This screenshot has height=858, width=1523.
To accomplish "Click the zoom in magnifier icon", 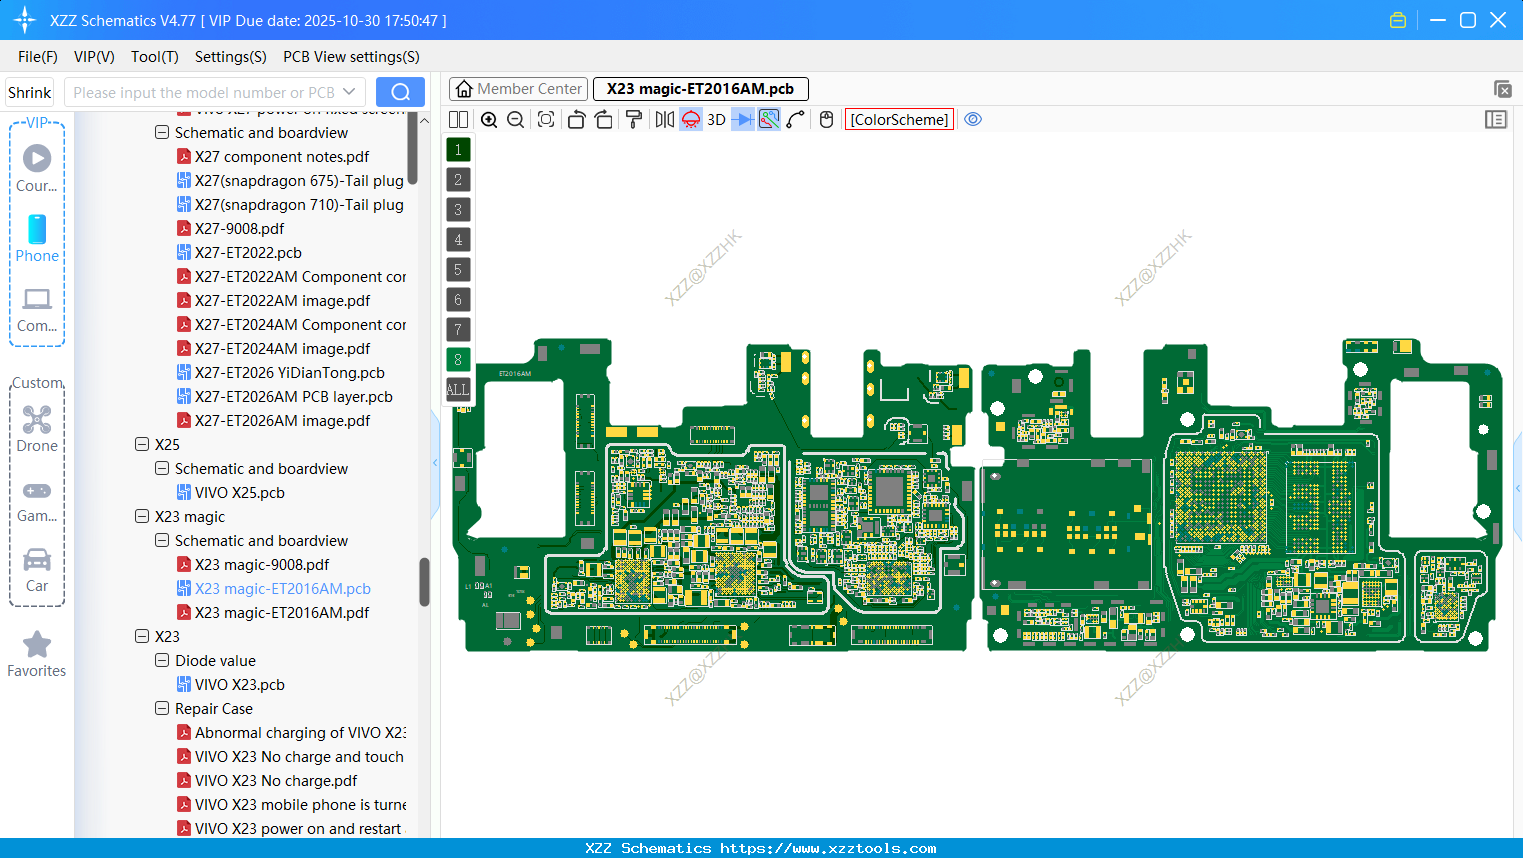I will (x=489, y=120).
